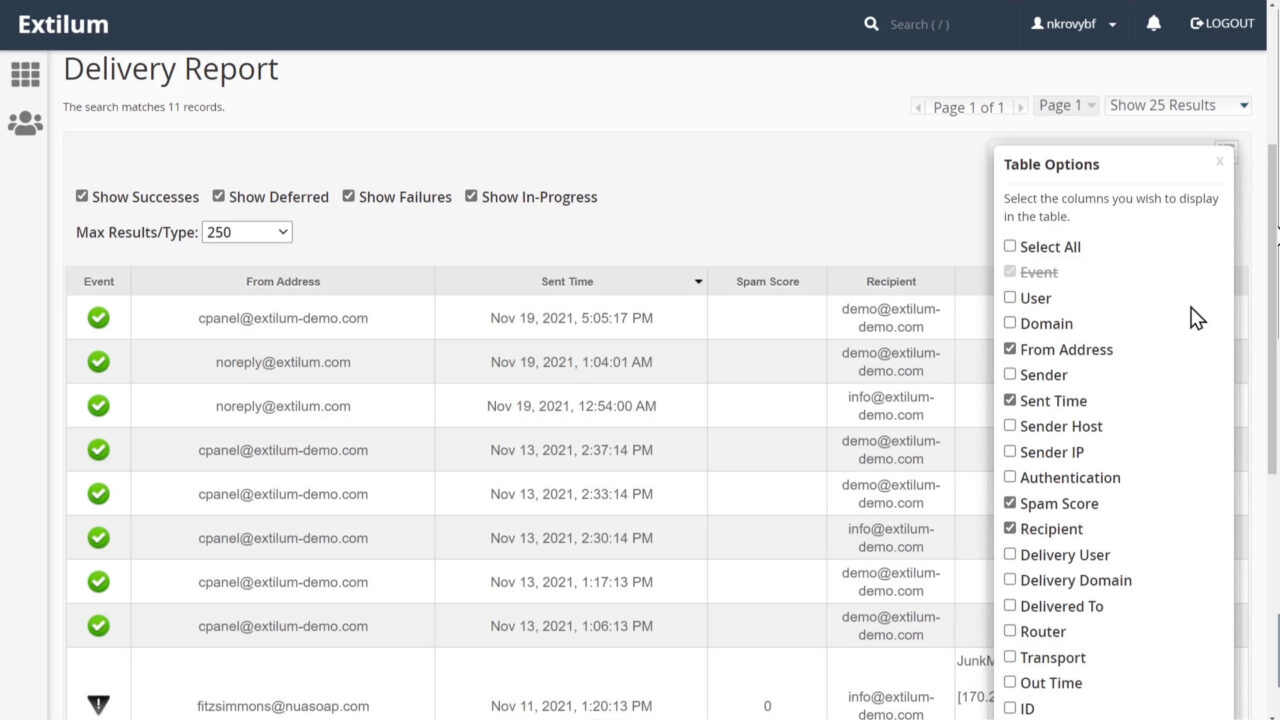
Task: Click the failure shield icon on fitzsimmons row
Action: [98, 704]
